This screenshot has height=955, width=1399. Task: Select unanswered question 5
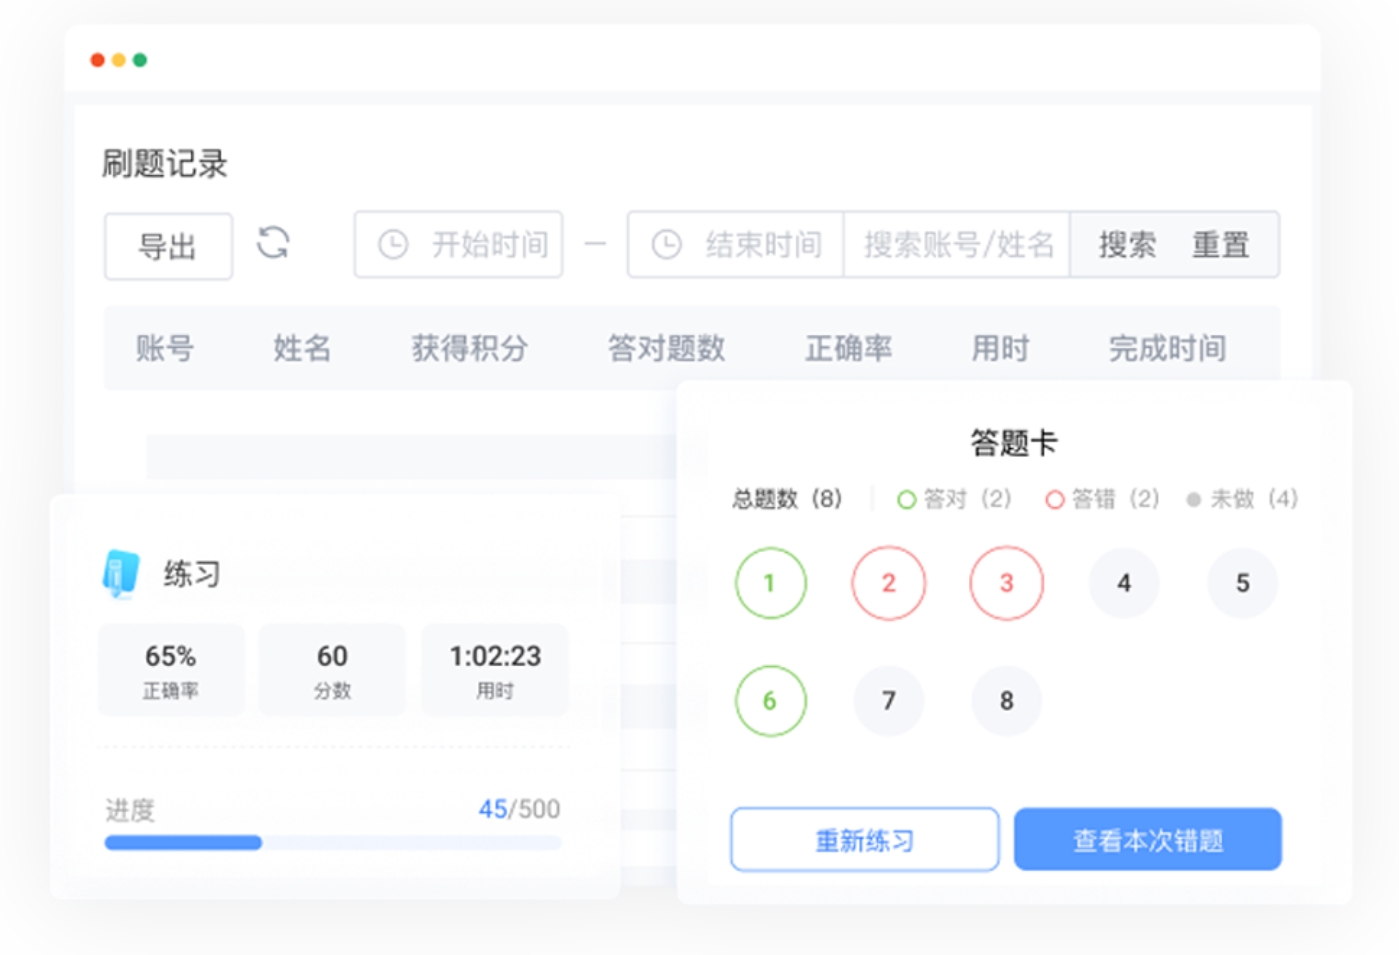(x=1242, y=583)
